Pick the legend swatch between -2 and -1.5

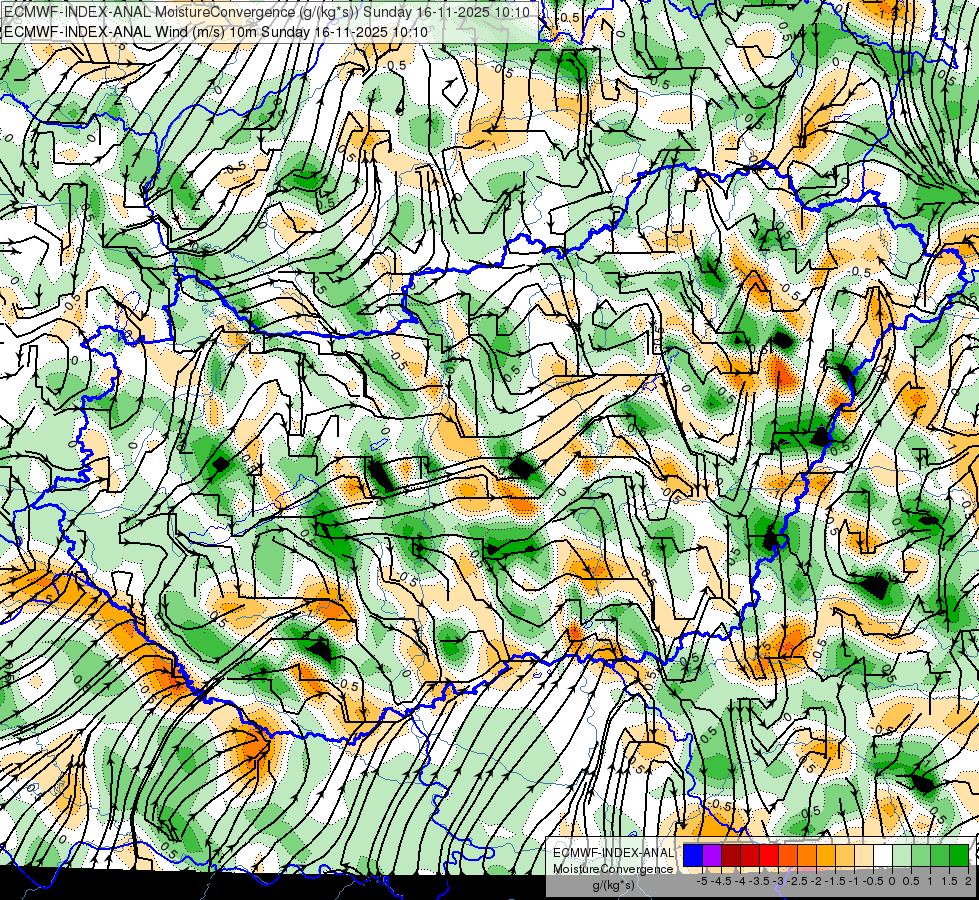(826, 856)
